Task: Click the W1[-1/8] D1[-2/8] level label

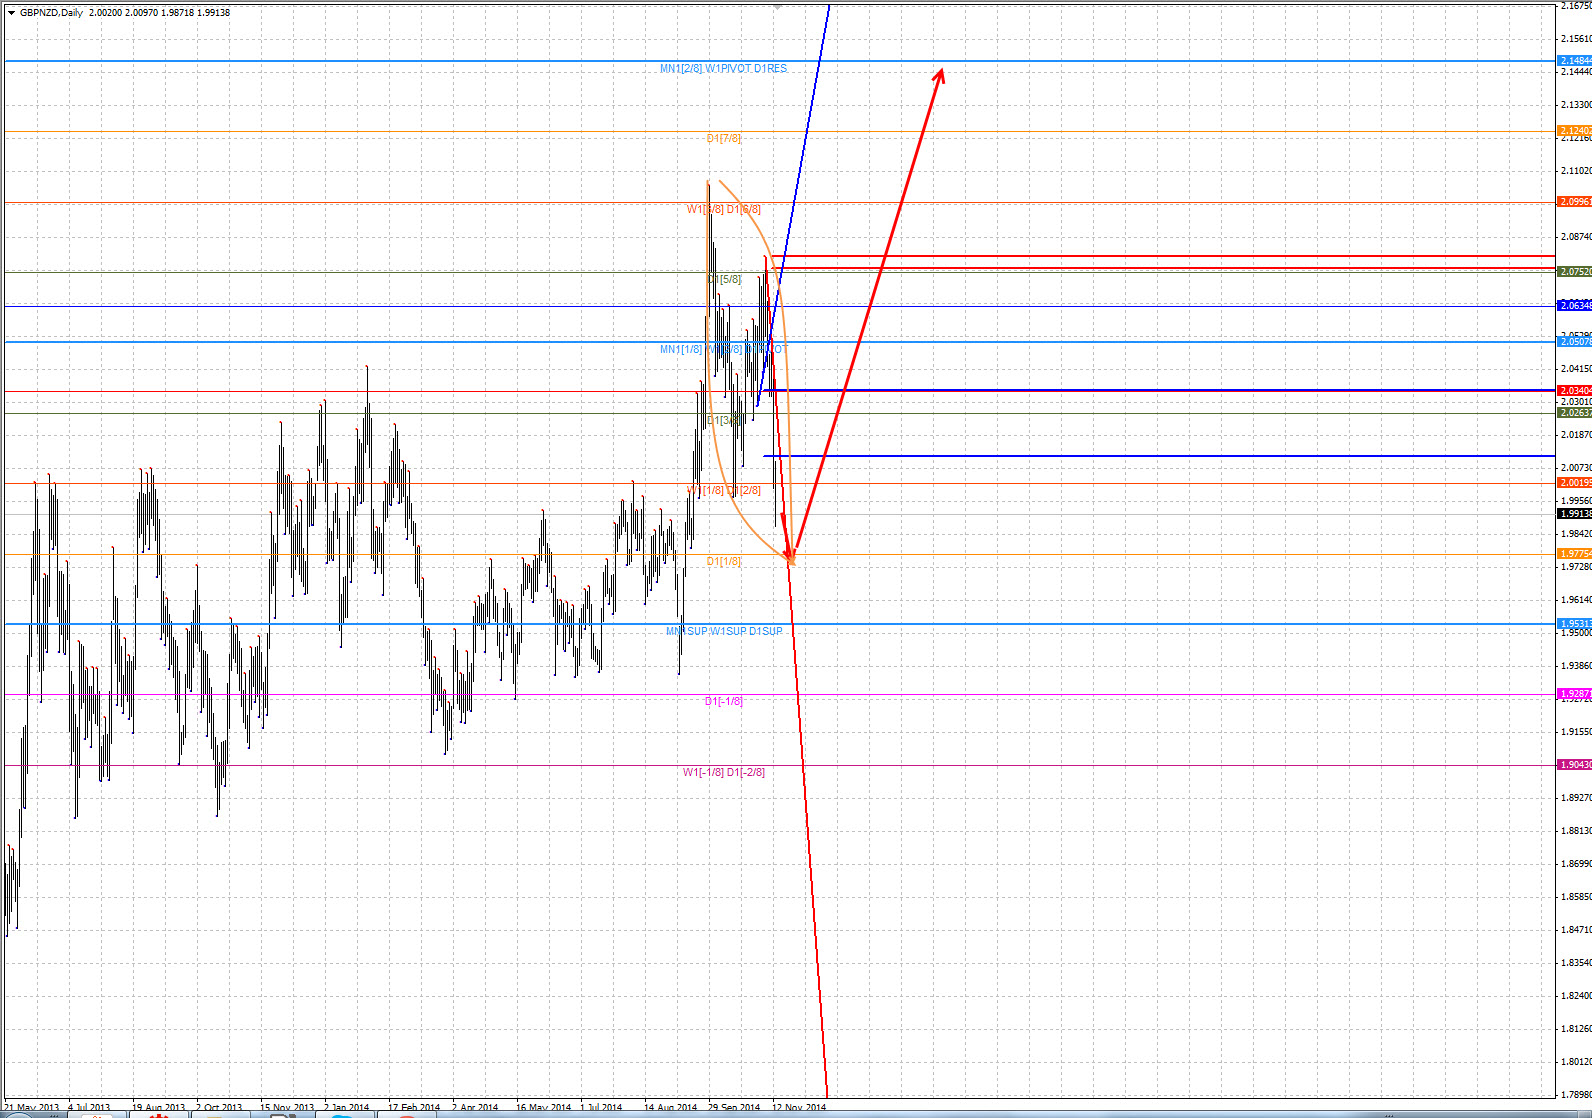Action: [x=723, y=773]
